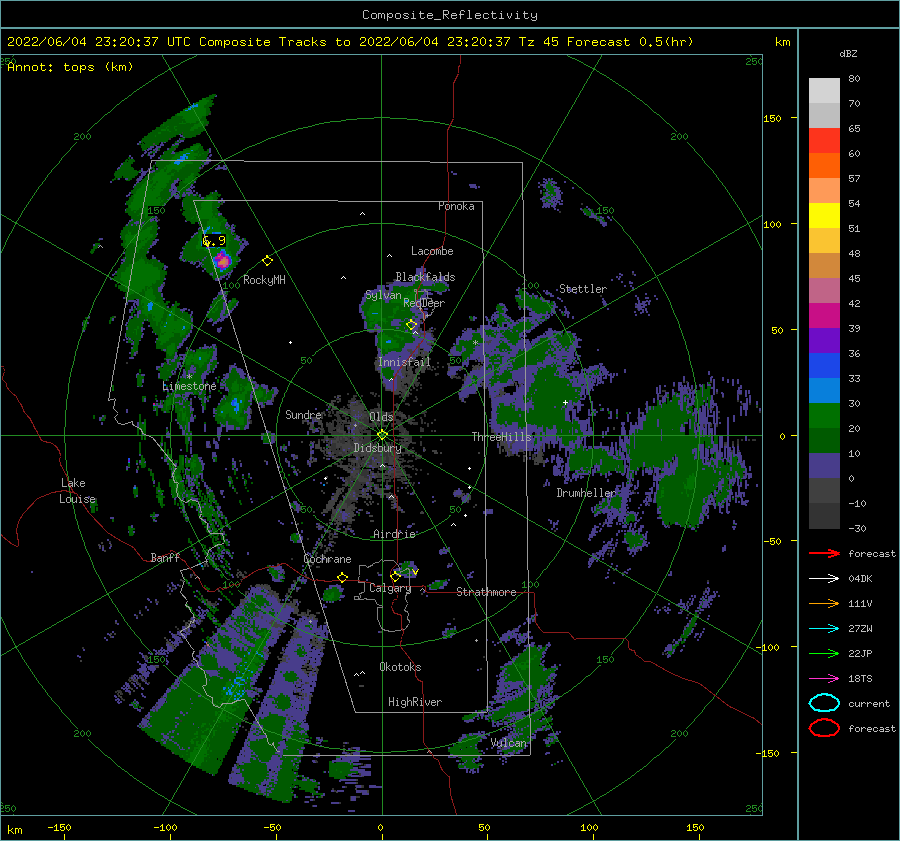Click the yellow diamond marker beside RockyMH
The width and height of the screenshot is (900, 841).
[267, 261]
